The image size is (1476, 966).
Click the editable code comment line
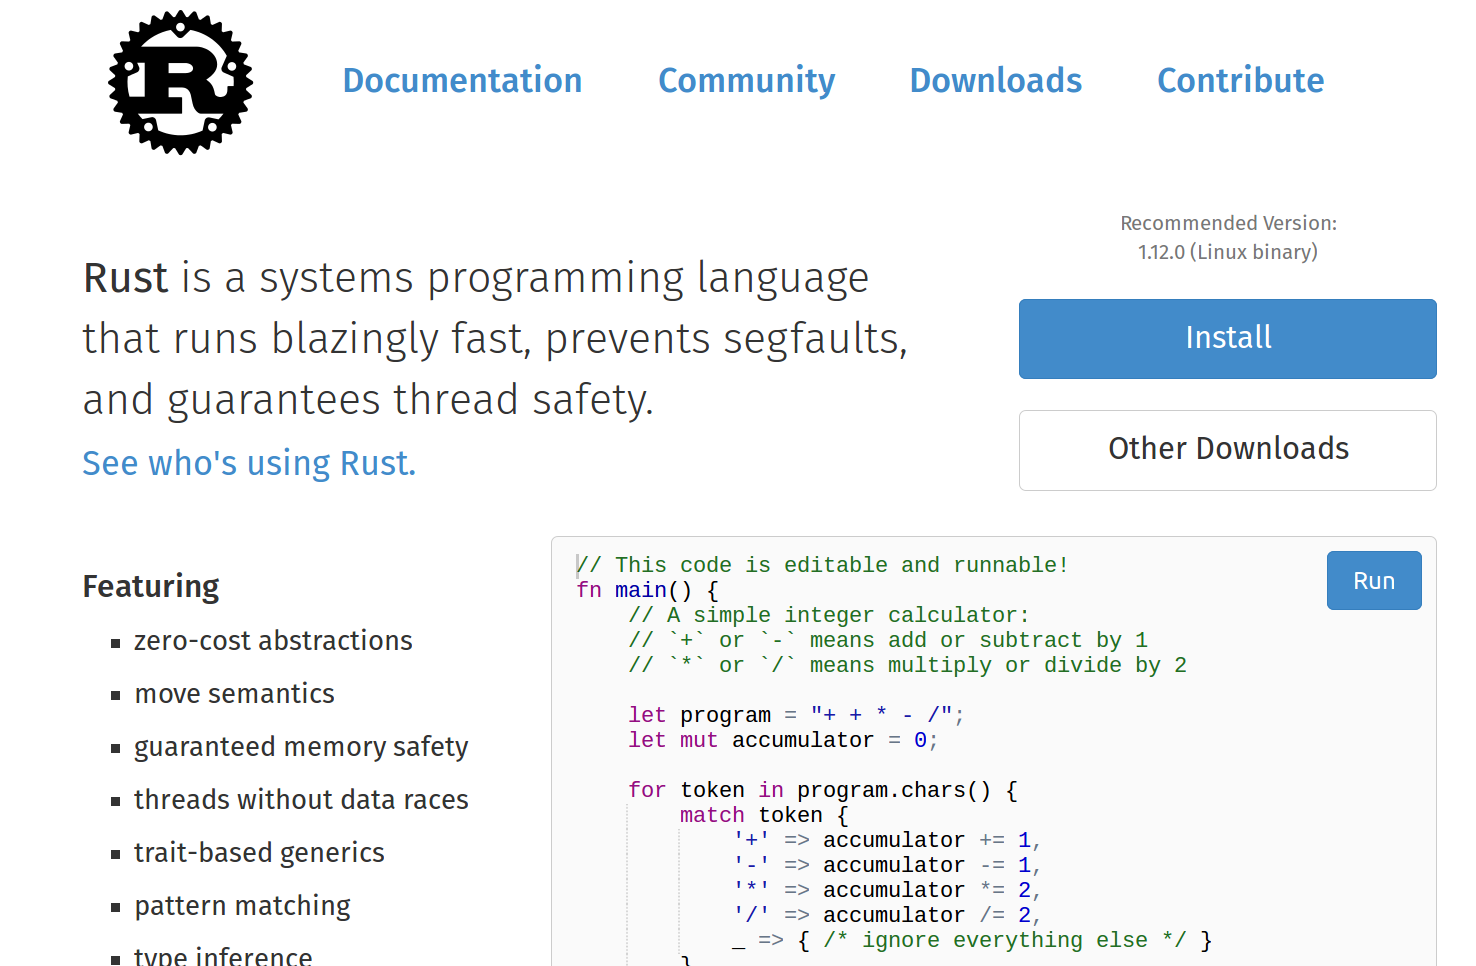click(822, 565)
